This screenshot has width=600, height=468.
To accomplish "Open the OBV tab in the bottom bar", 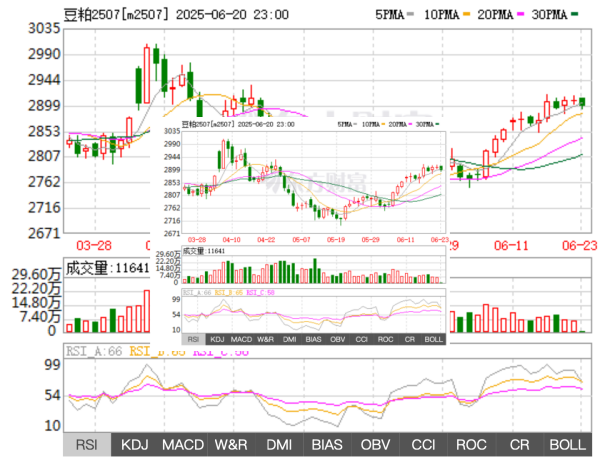I will pyautogui.click(x=376, y=444).
